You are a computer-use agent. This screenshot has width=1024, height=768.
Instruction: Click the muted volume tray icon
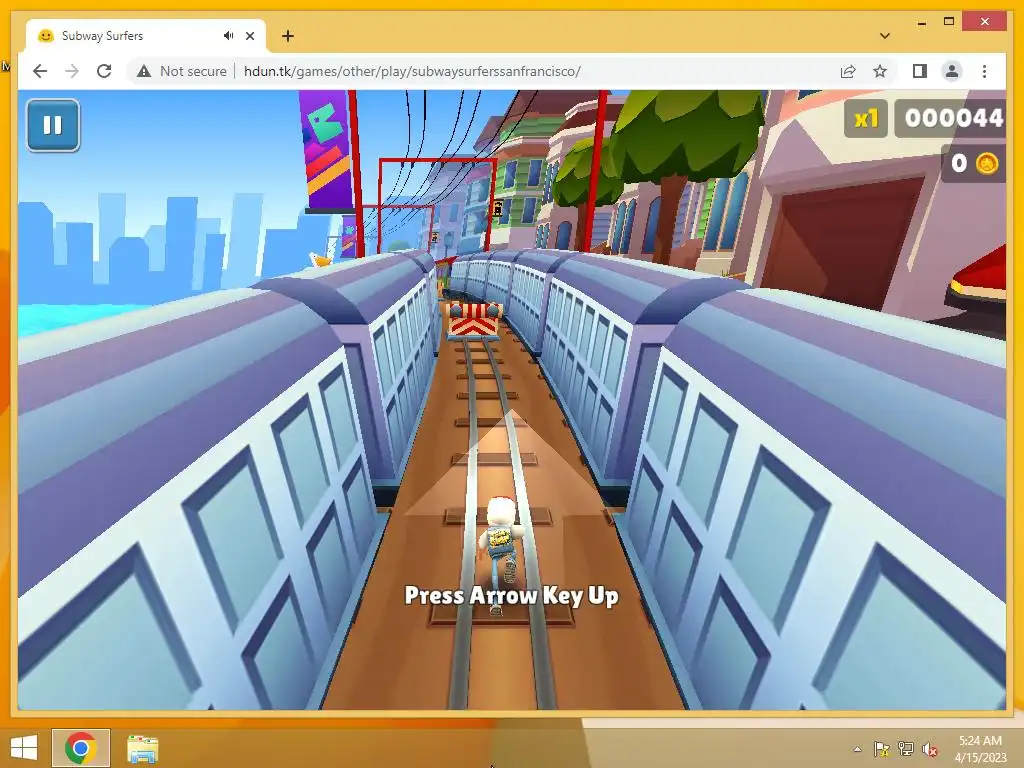(x=930, y=749)
